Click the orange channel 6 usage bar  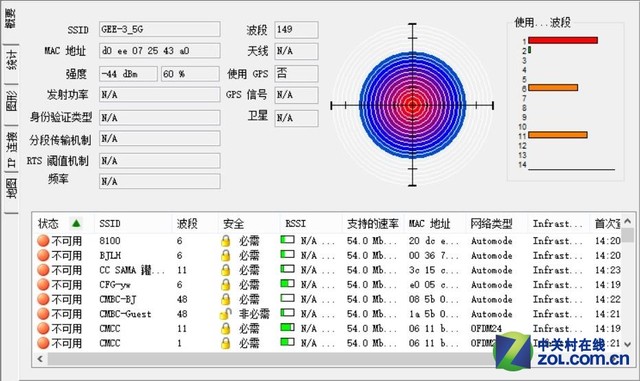tap(553, 87)
